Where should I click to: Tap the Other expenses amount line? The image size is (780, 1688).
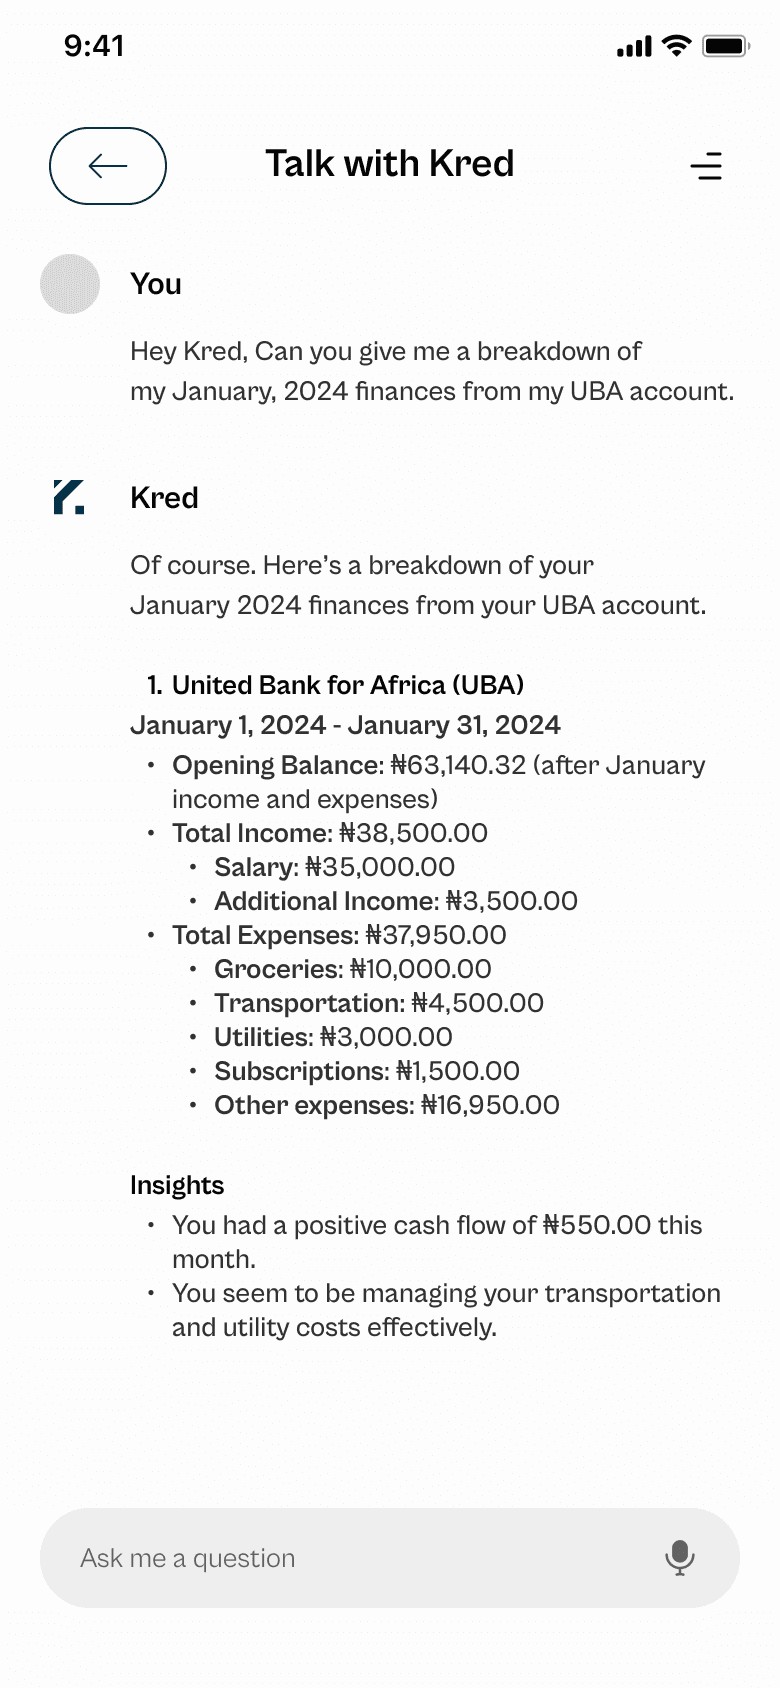386,1105
